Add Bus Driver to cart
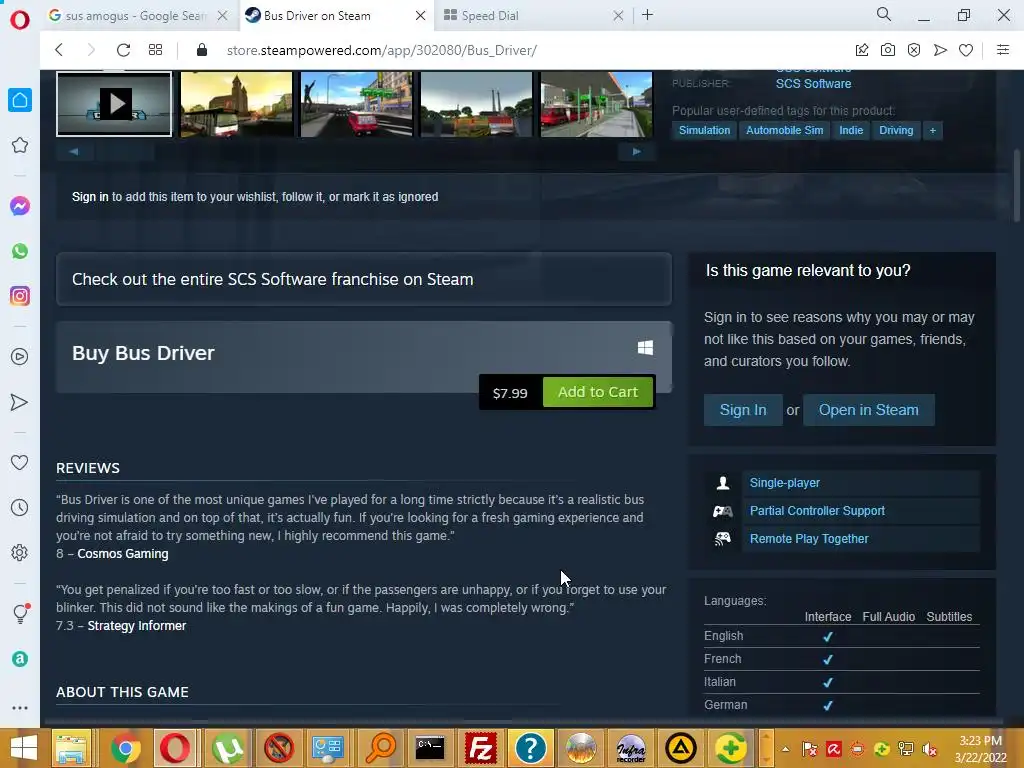The image size is (1024, 768). (598, 392)
